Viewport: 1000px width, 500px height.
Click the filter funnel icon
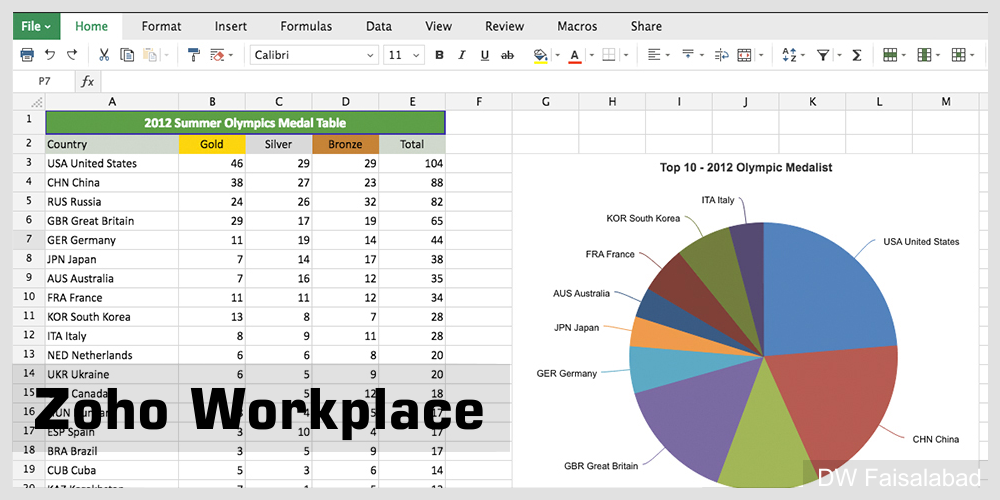(x=823, y=55)
